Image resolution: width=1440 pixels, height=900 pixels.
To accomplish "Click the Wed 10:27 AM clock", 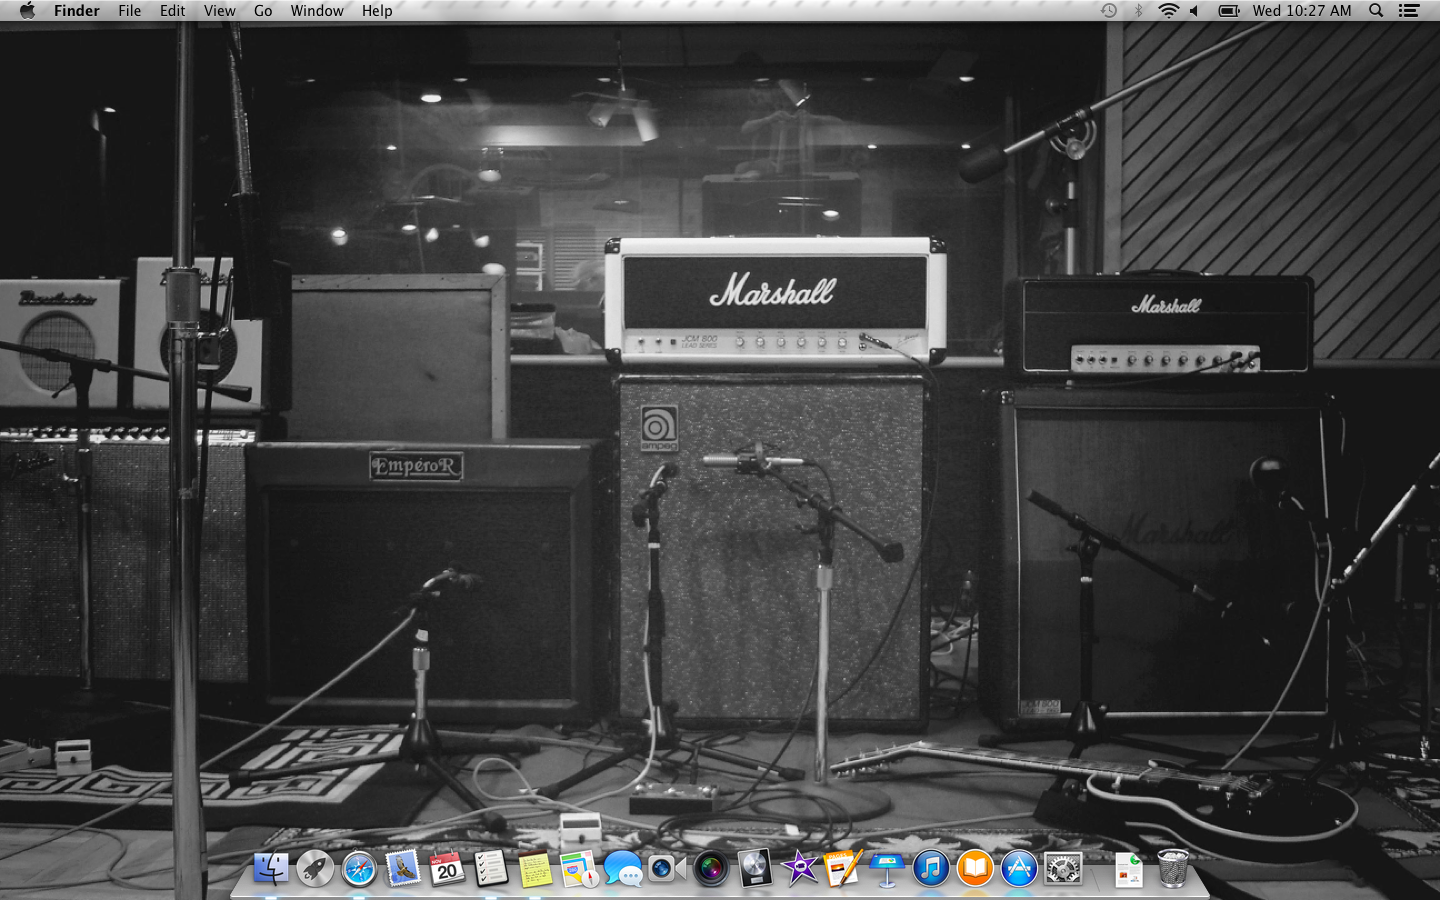I will tap(1302, 10).
